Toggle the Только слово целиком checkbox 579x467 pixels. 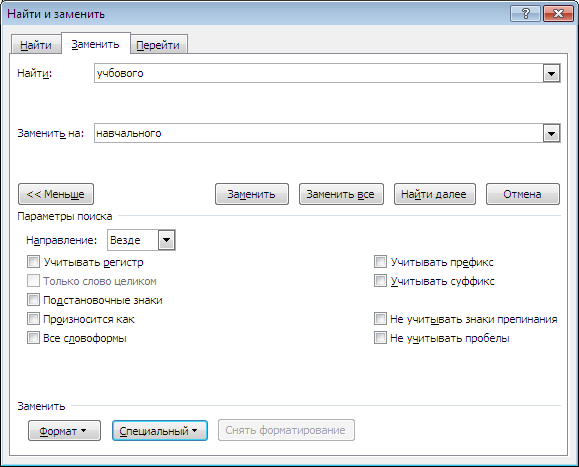tap(33, 281)
